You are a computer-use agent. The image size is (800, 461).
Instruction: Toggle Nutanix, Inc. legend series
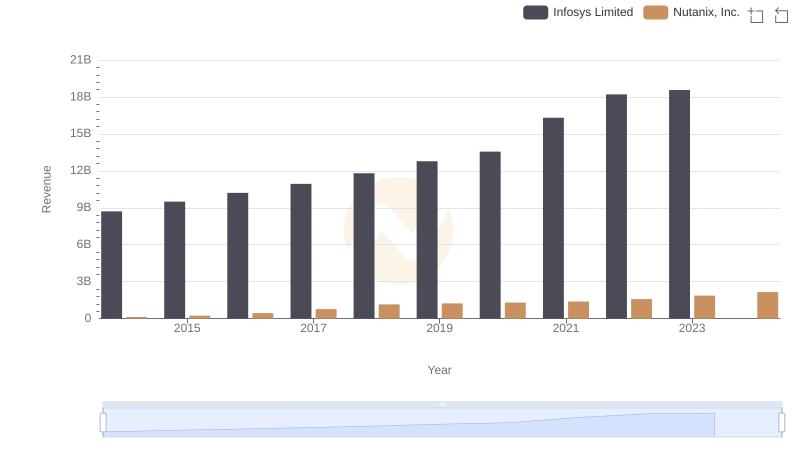point(691,12)
